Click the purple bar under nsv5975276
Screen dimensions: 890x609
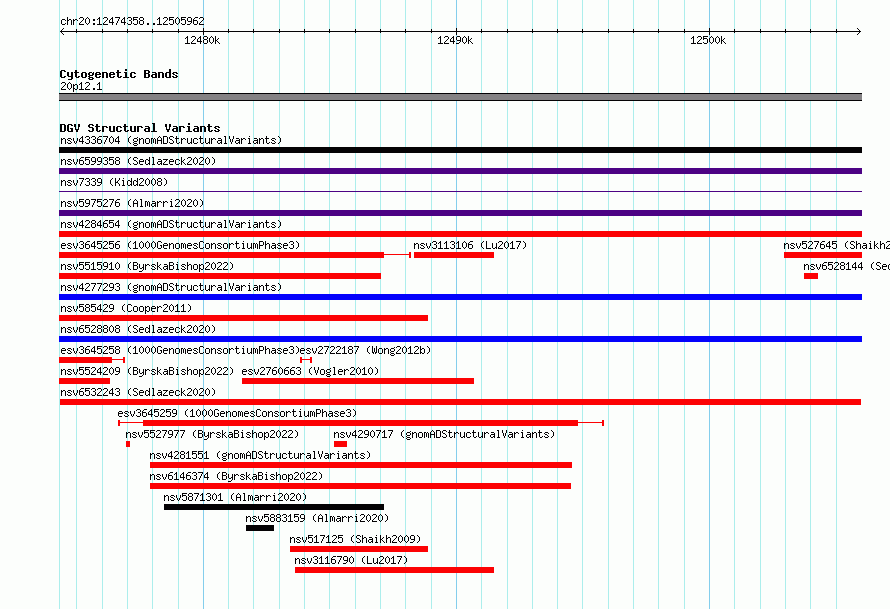[460, 213]
